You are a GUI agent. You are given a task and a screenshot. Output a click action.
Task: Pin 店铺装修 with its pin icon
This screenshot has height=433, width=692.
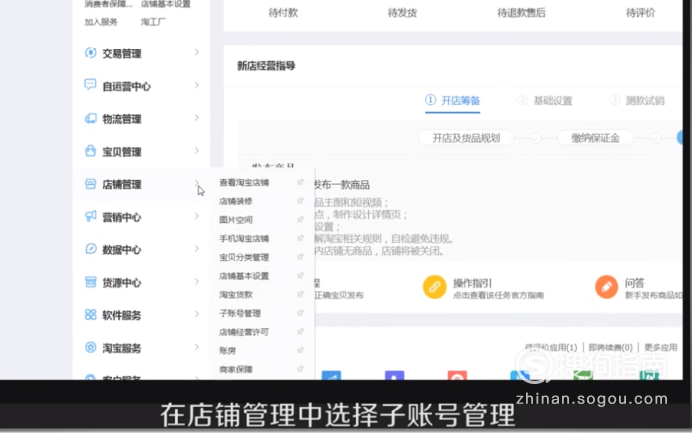[x=300, y=201]
